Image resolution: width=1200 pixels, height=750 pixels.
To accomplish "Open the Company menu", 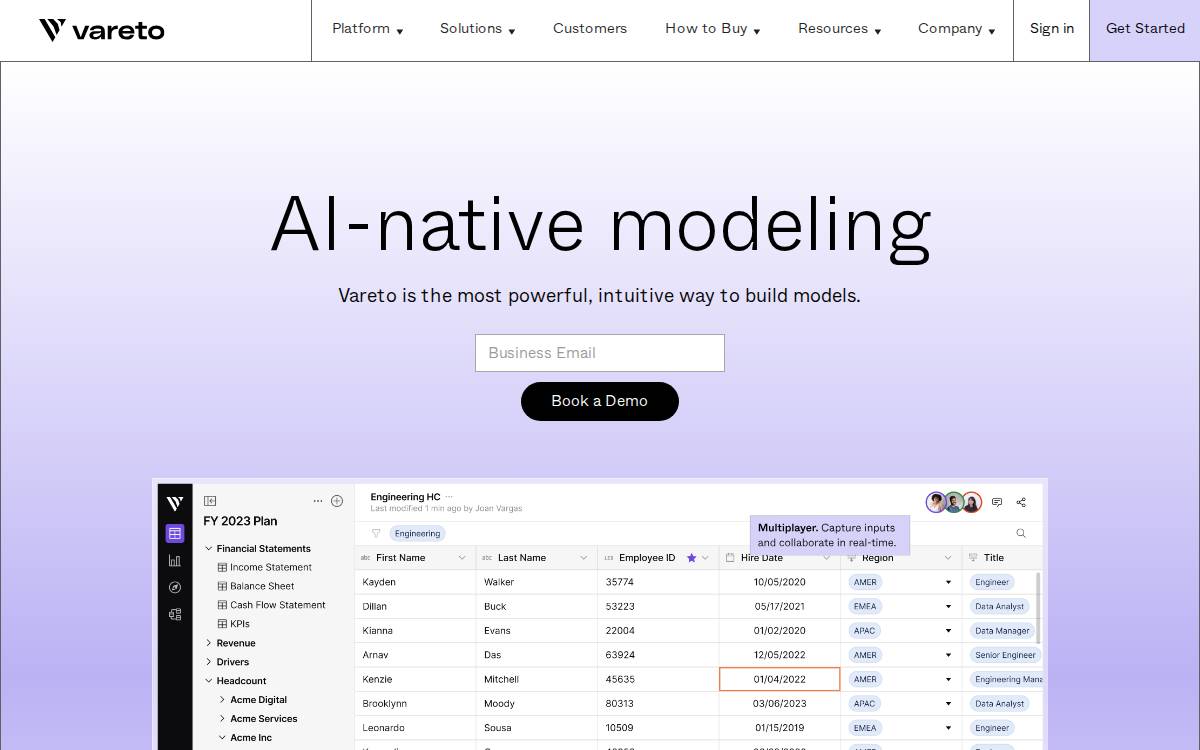I will (x=956, y=29).
